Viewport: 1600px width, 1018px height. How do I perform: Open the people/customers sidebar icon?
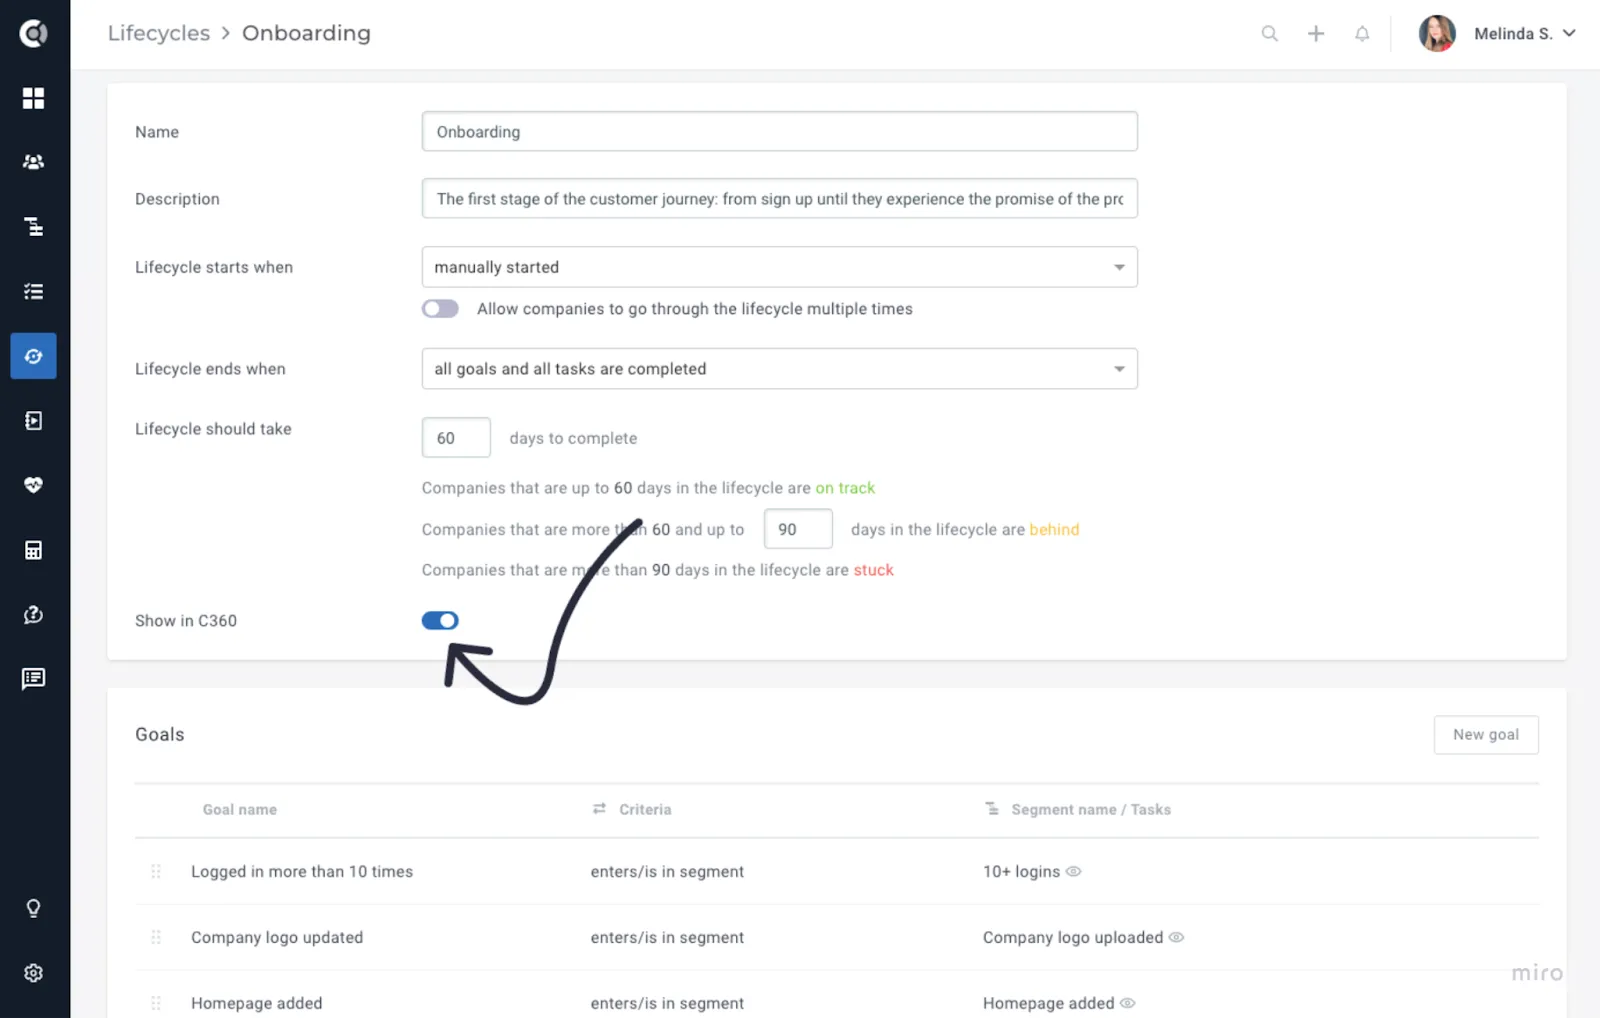33,161
